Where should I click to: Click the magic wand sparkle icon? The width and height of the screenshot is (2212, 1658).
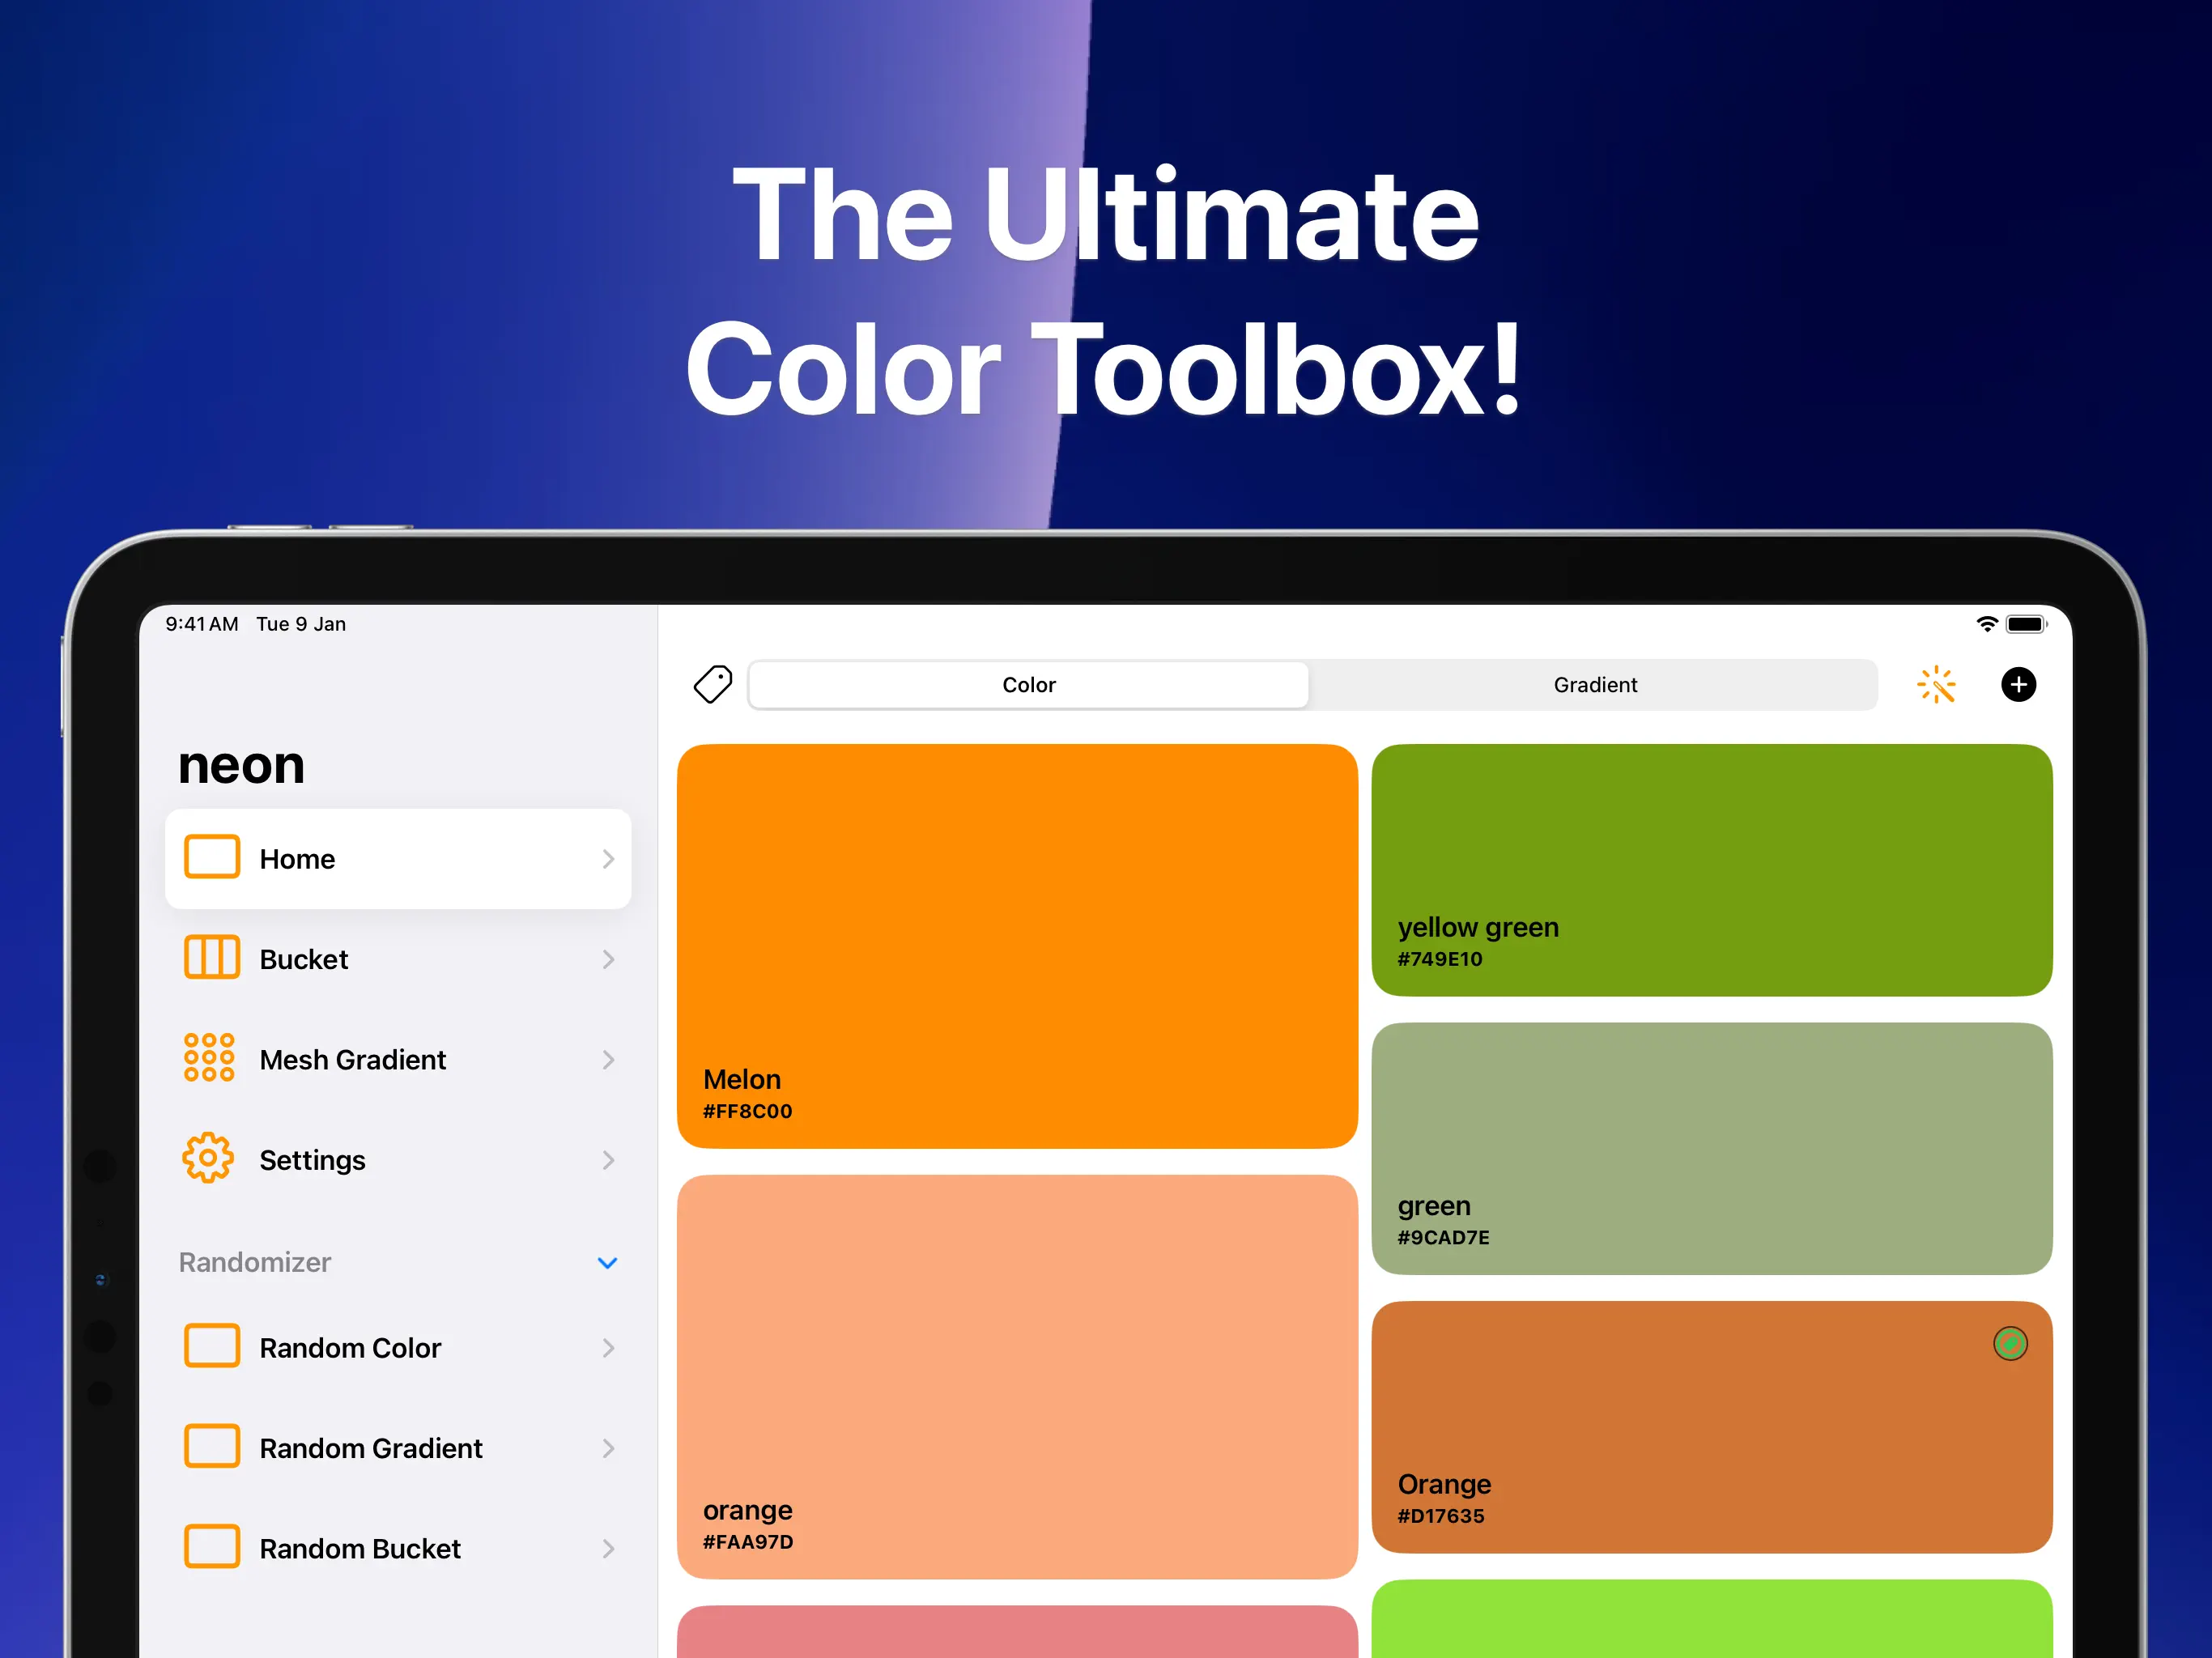[1936, 685]
